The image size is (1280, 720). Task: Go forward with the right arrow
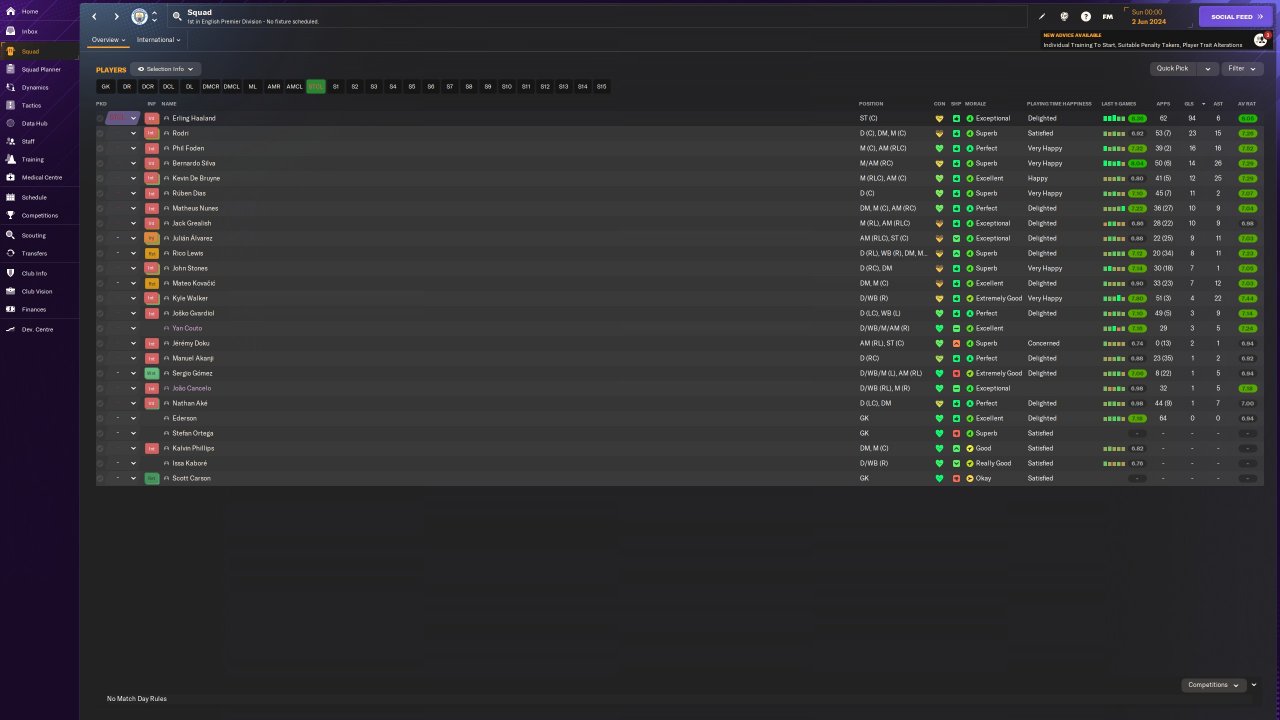(116, 17)
